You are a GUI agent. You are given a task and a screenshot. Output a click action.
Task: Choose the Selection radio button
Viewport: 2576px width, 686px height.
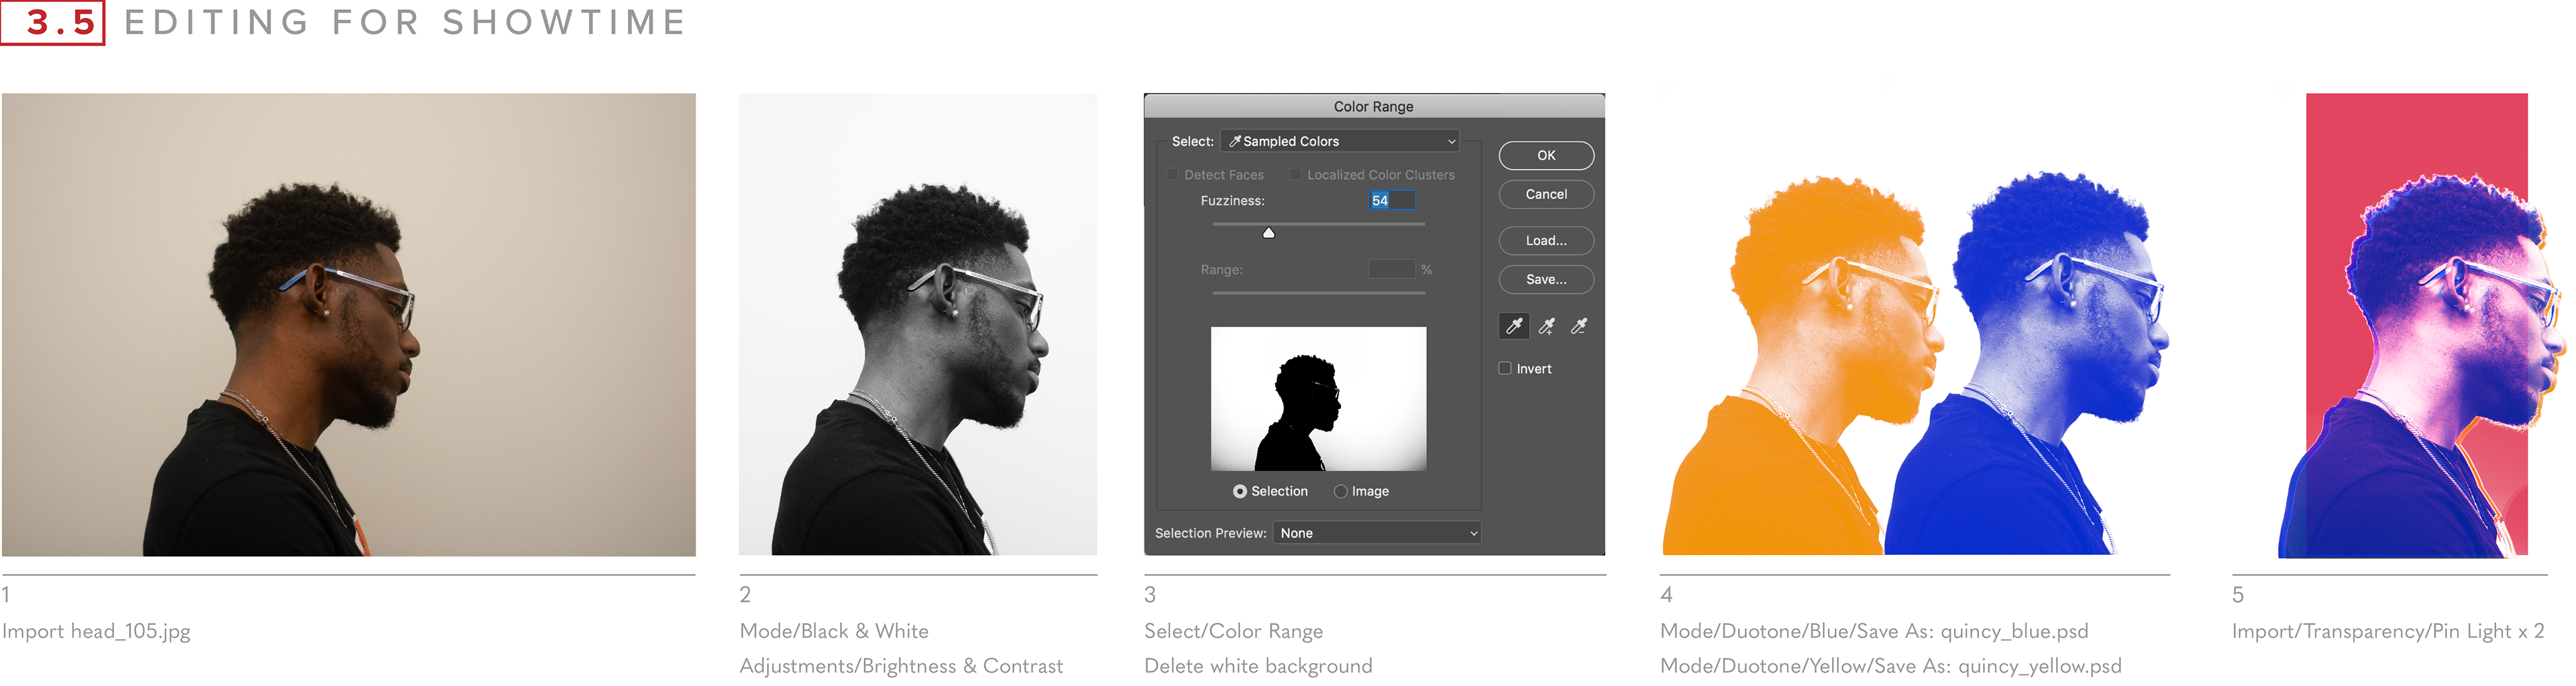[x=1240, y=491]
